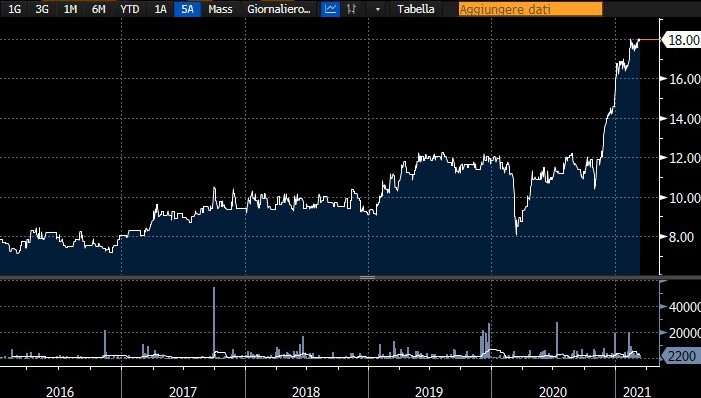Switch to the 1M range
The width and height of the screenshot is (701, 398).
coord(70,9)
